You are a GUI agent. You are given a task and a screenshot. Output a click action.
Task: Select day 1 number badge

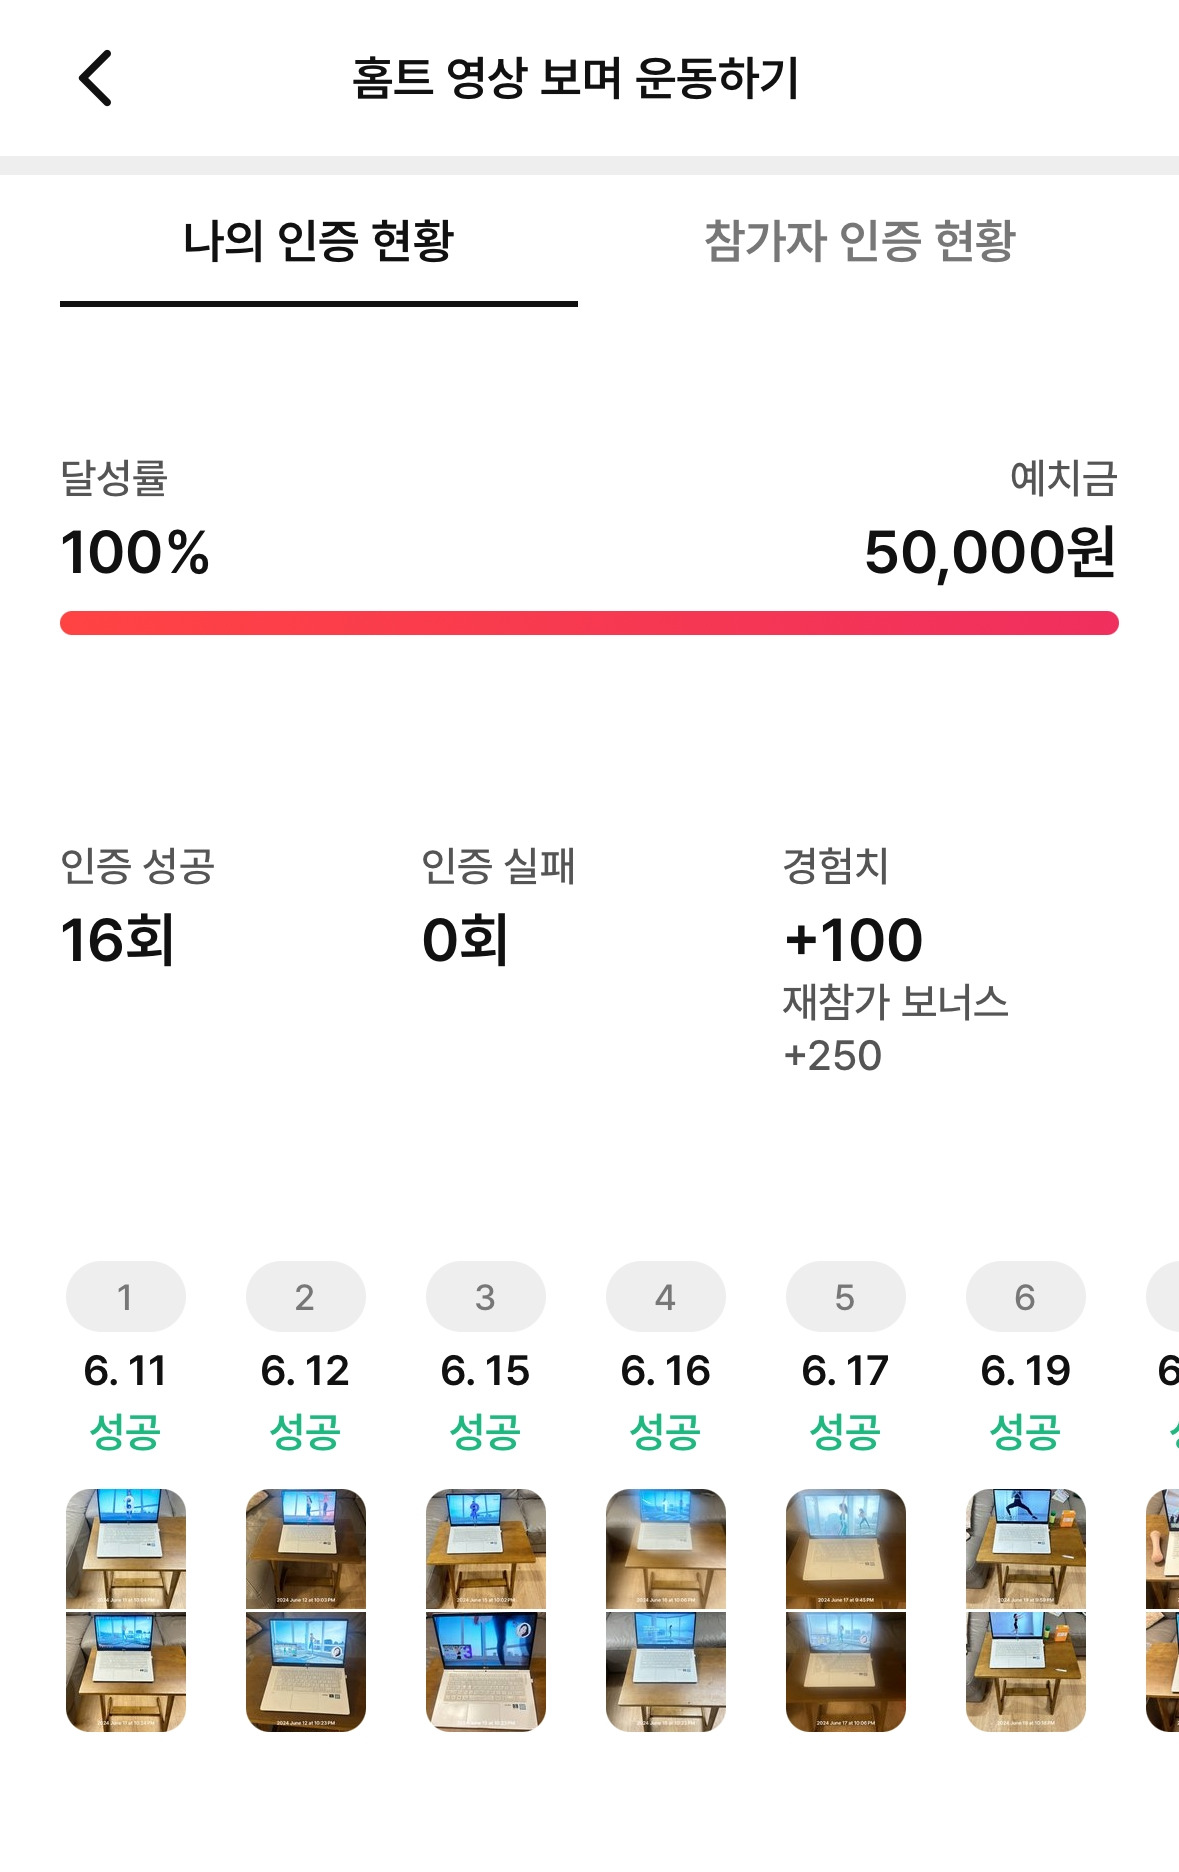point(126,1297)
